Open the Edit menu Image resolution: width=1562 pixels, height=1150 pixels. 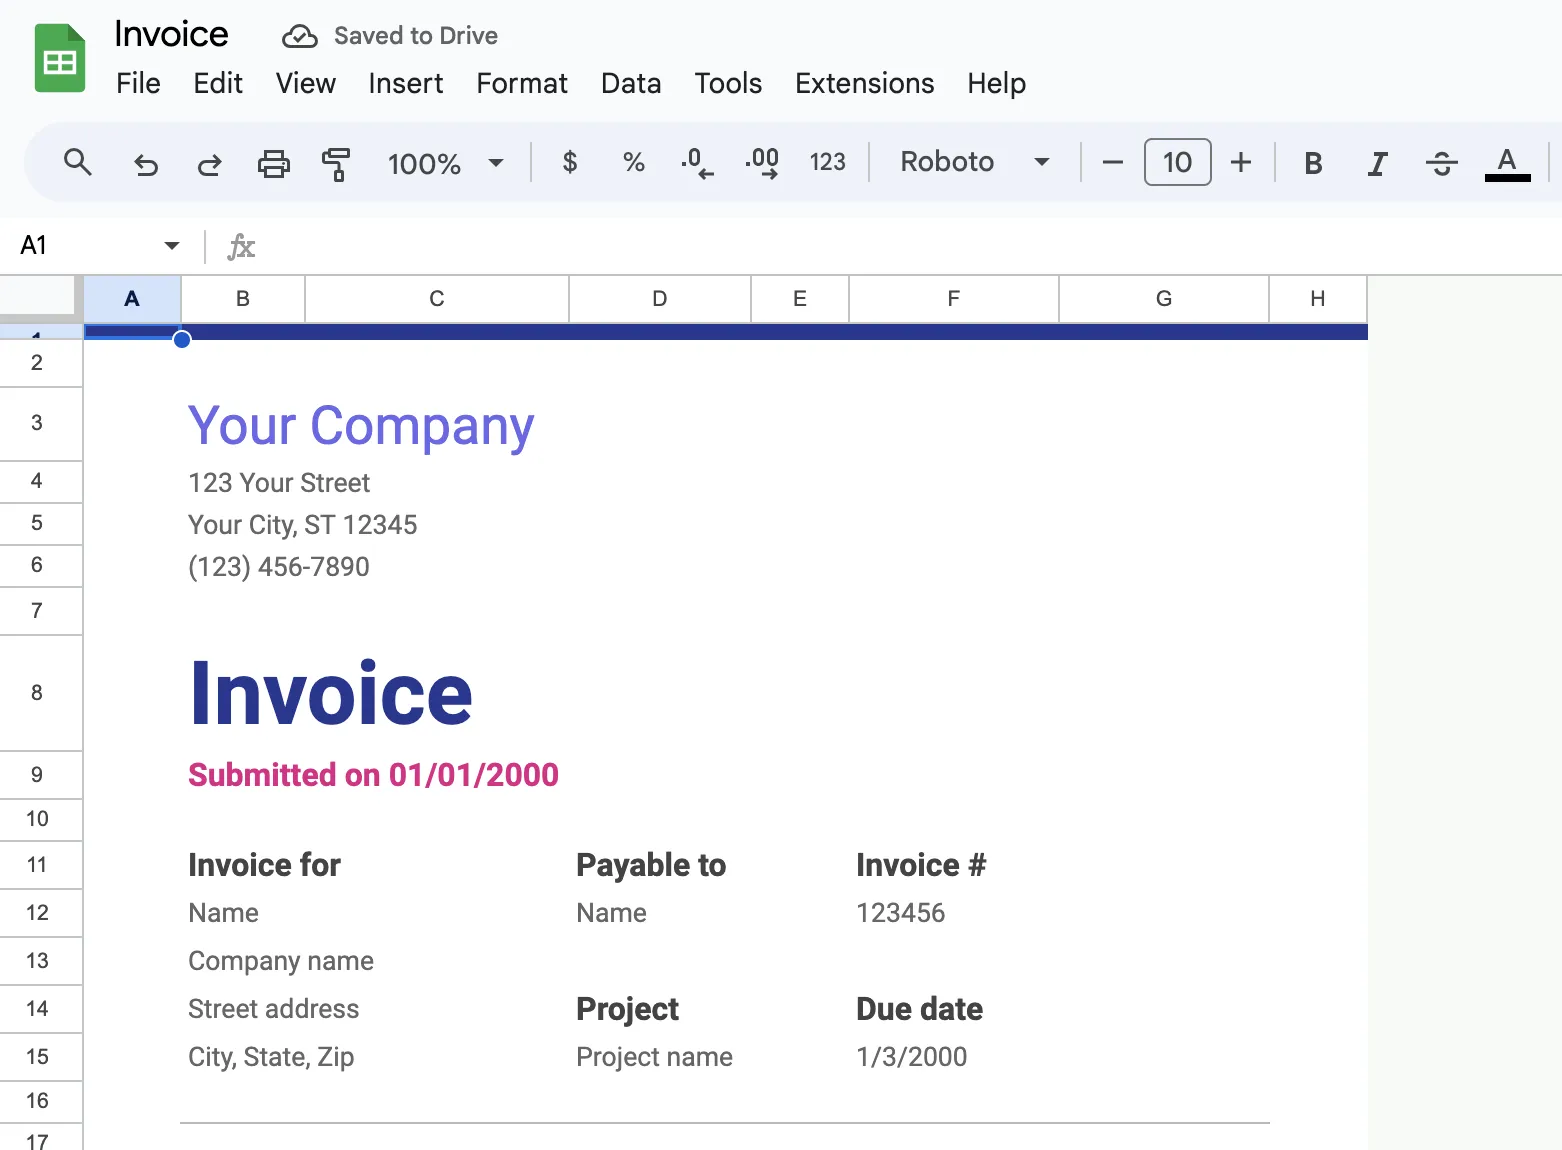(x=218, y=83)
